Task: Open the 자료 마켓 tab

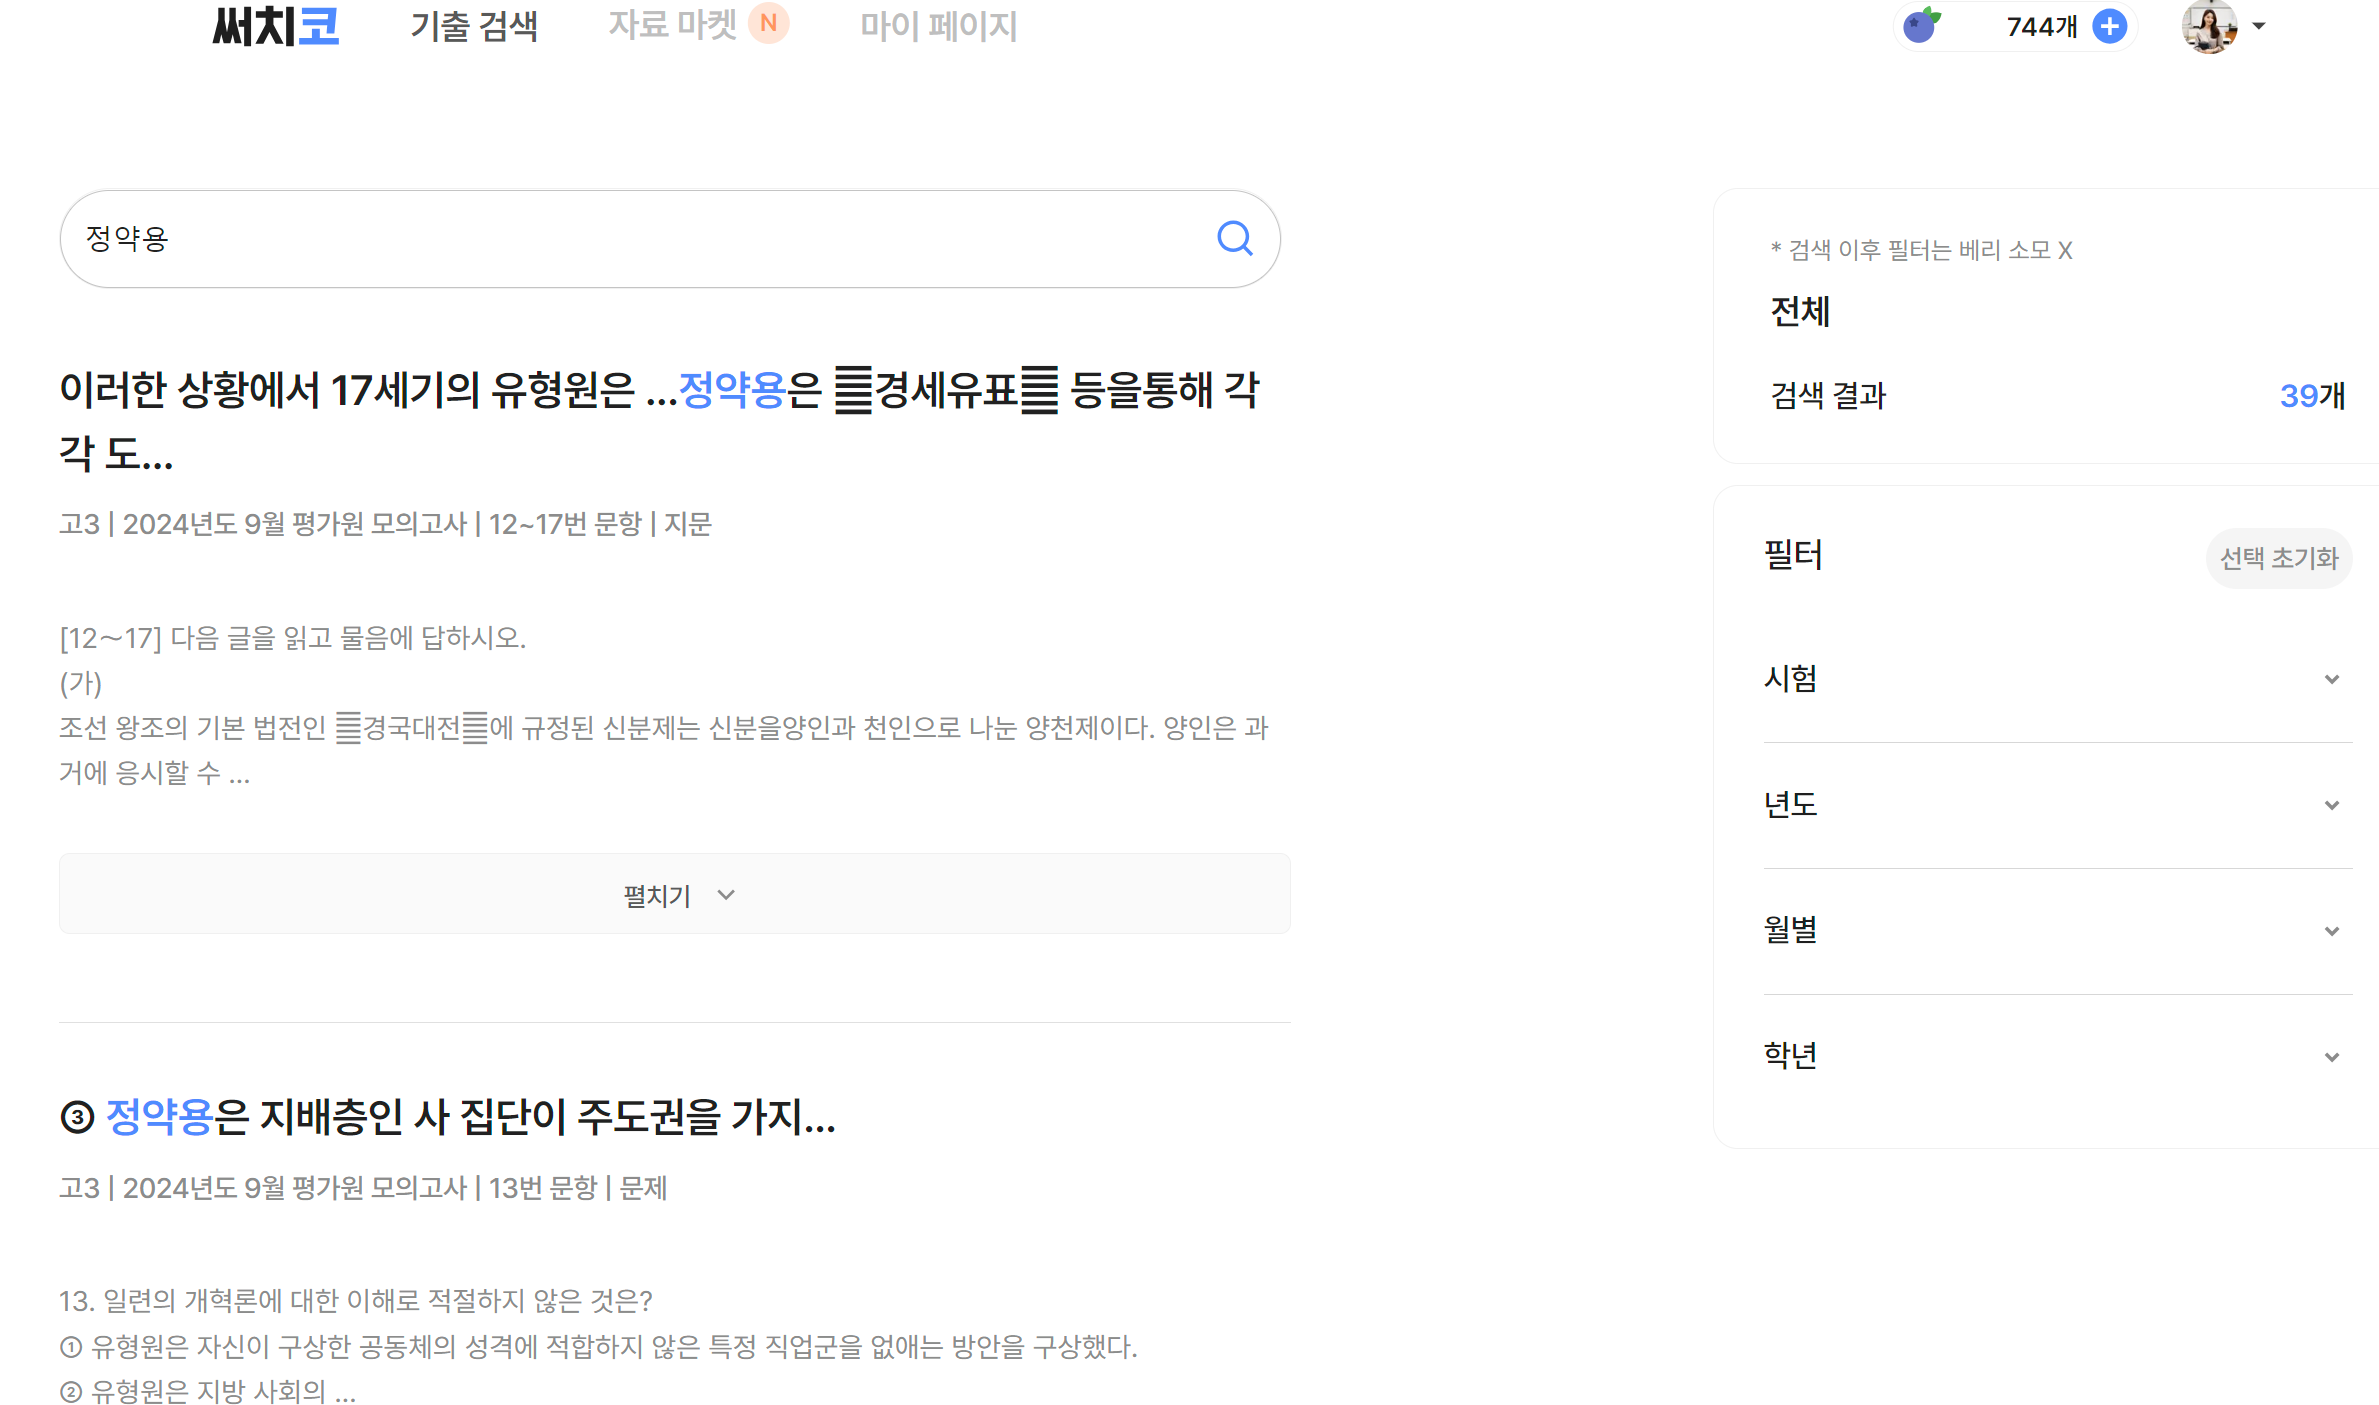Action: click(x=672, y=25)
